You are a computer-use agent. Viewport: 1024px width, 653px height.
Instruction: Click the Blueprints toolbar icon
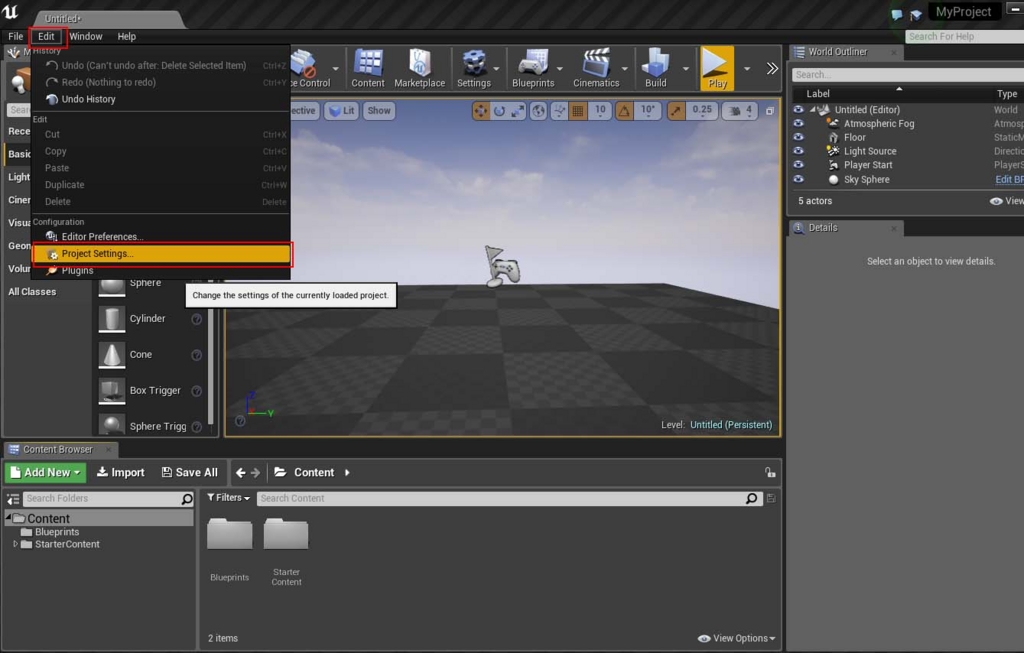point(533,69)
